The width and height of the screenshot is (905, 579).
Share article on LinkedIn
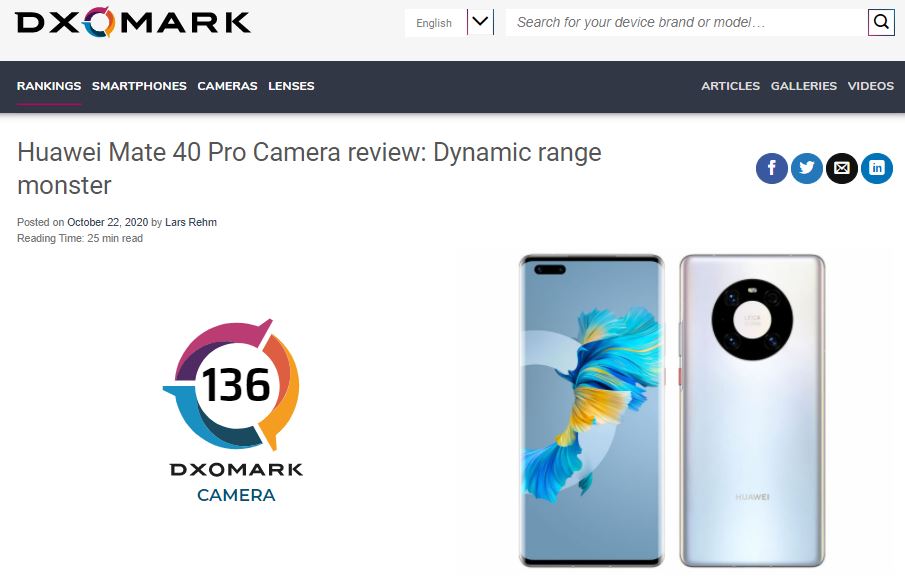[x=877, y=169]
